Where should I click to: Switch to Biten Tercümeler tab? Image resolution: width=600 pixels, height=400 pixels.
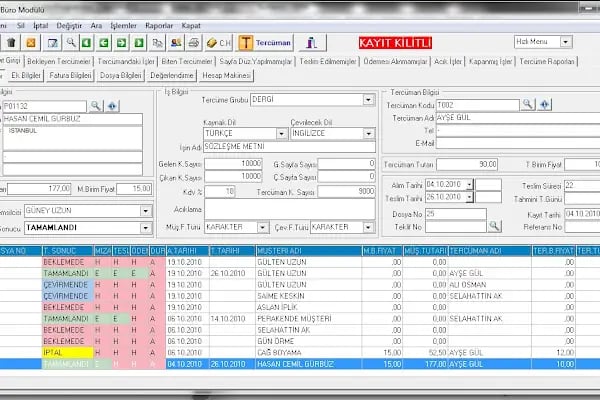pyautogui.click(x=187, y=61)
